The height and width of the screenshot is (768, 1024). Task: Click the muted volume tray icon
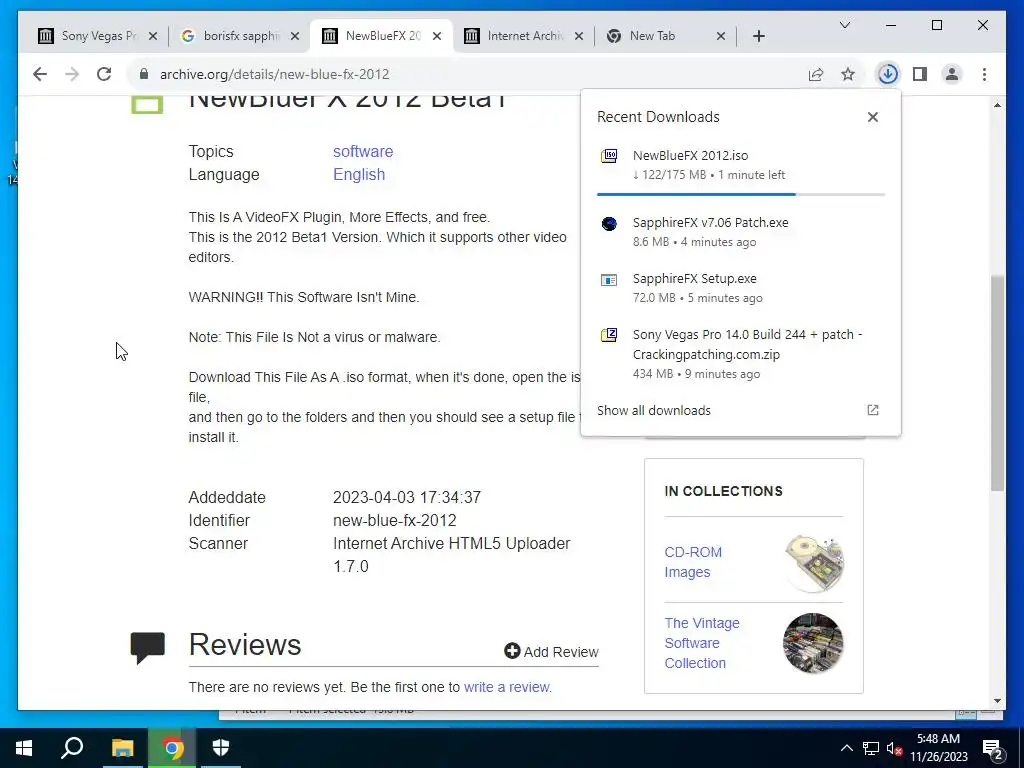[x=894, y=748]
